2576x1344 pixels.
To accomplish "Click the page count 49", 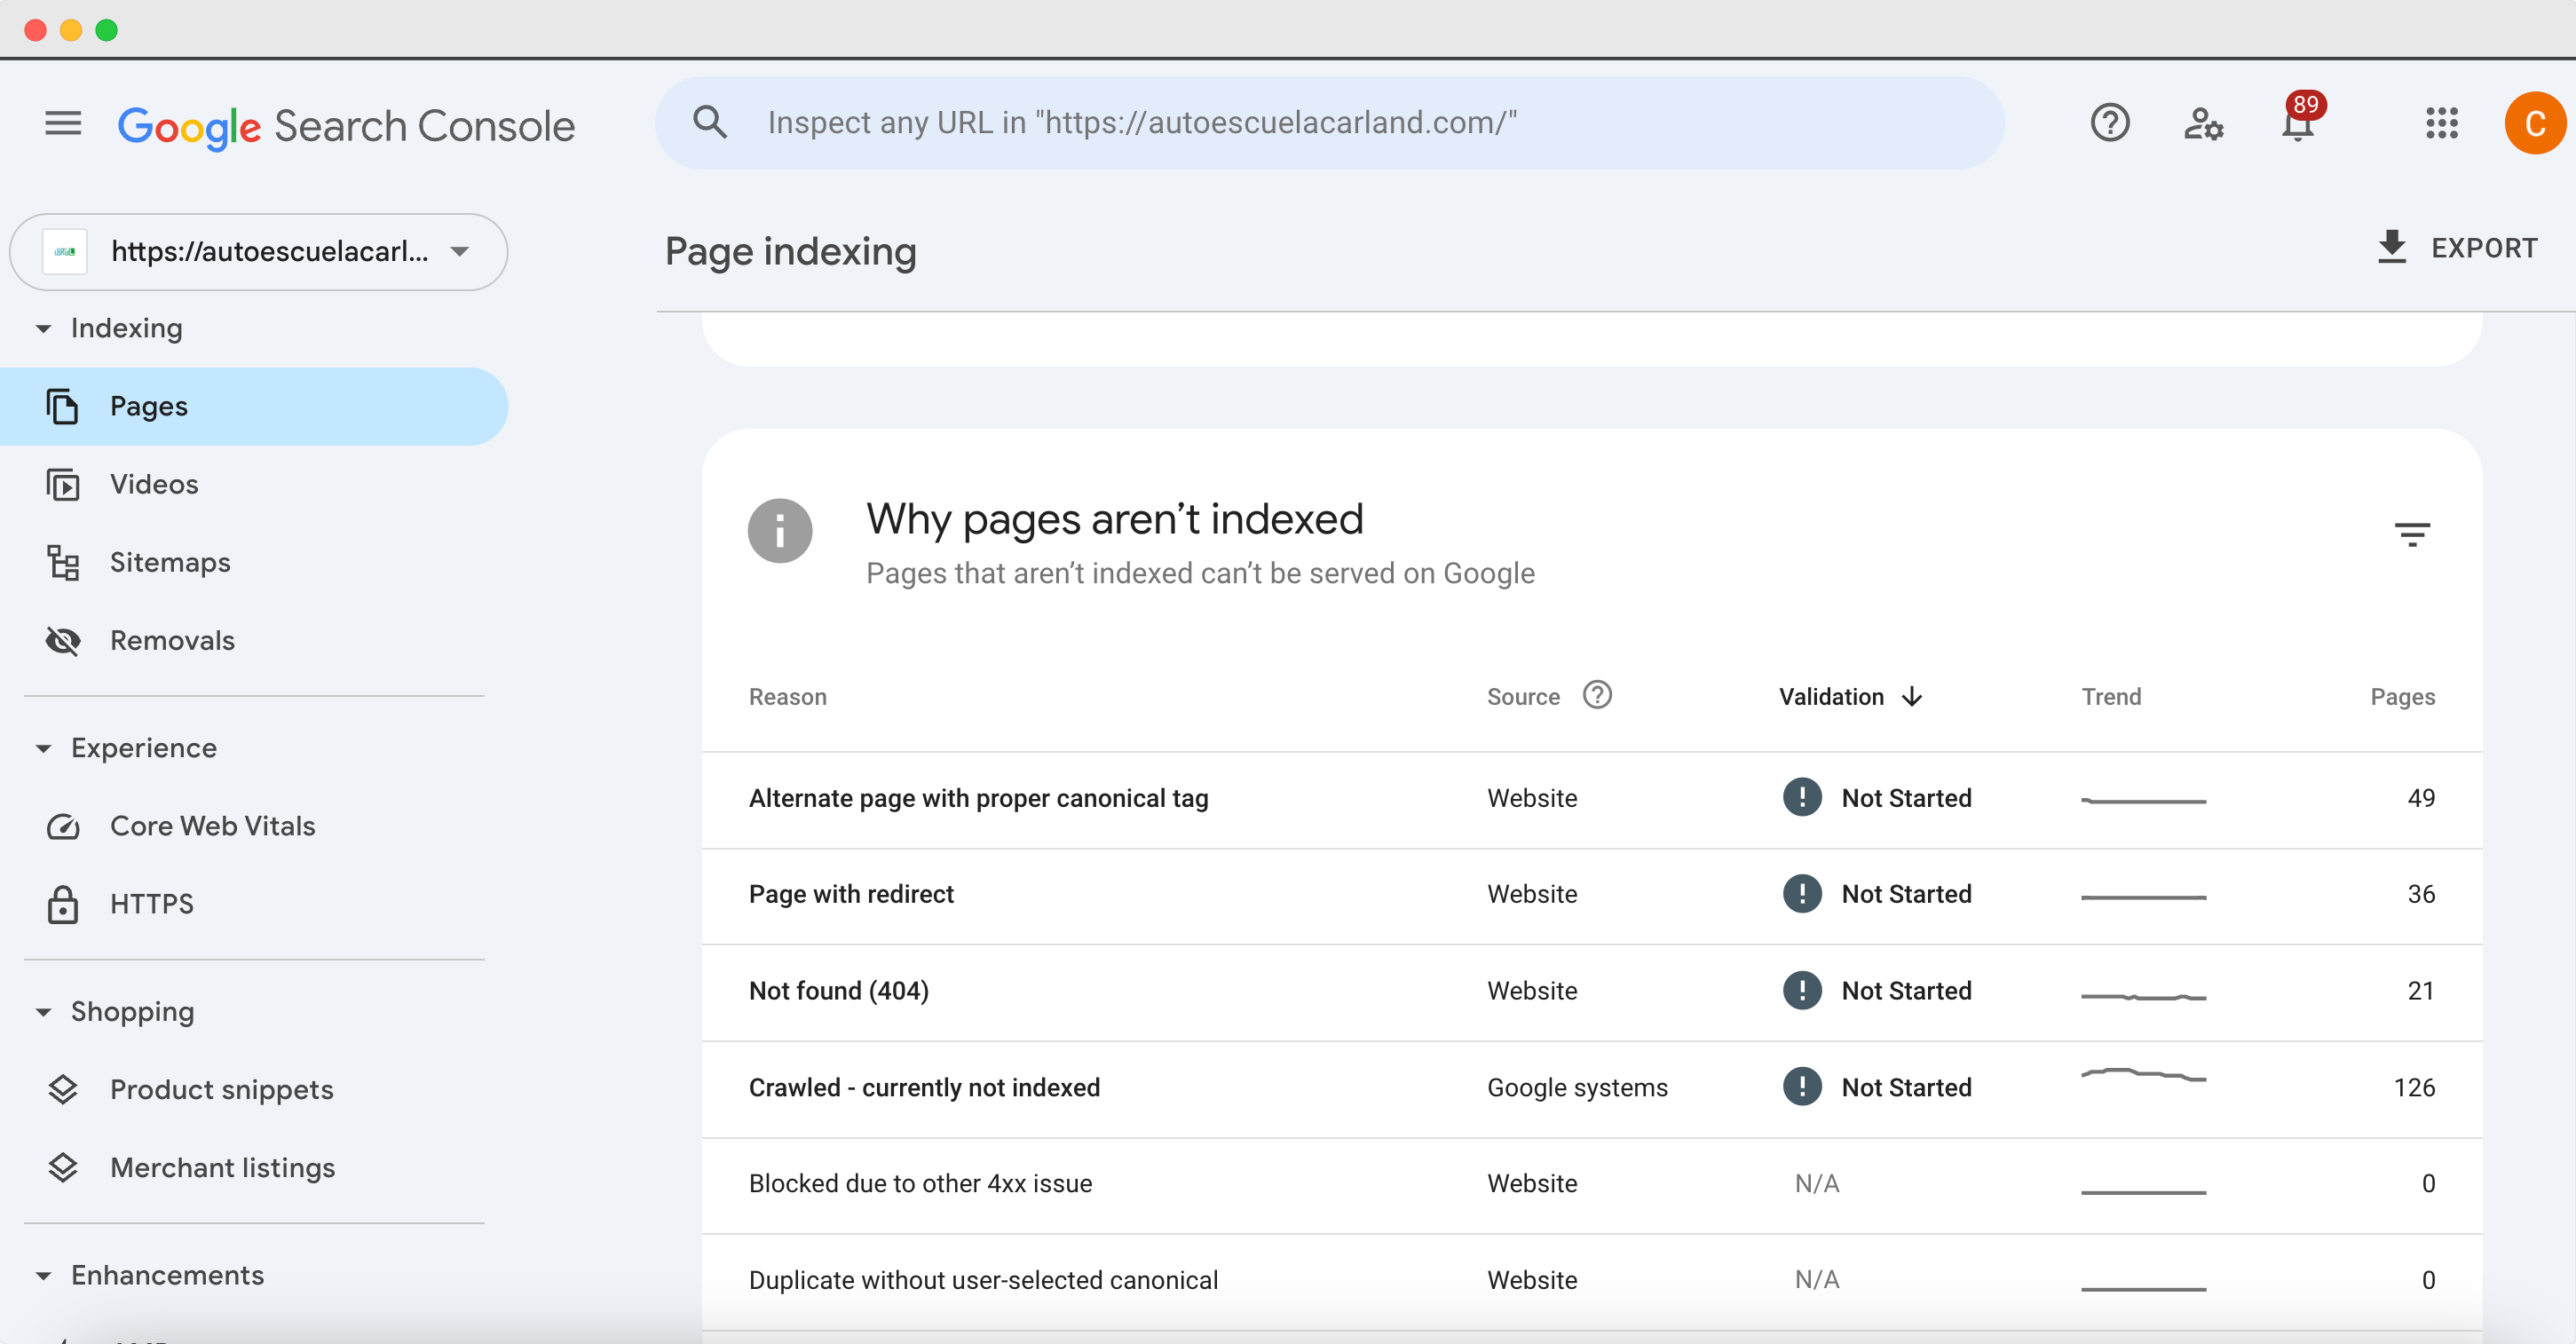I will pos(2421,798).
